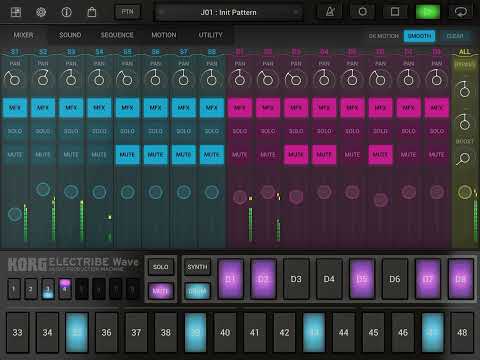Image resolution: width=480 pixels, height=360 pixels.
Task: Tap the lit D1 drum pad
Action: point(230,279)
